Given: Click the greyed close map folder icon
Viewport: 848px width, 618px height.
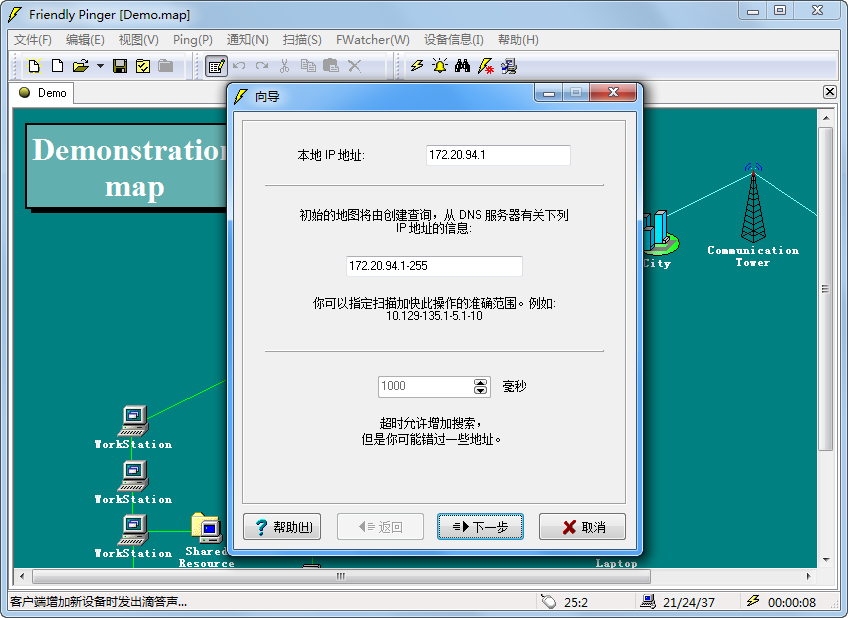Looking at the screenshot, I should click(165, 66).
